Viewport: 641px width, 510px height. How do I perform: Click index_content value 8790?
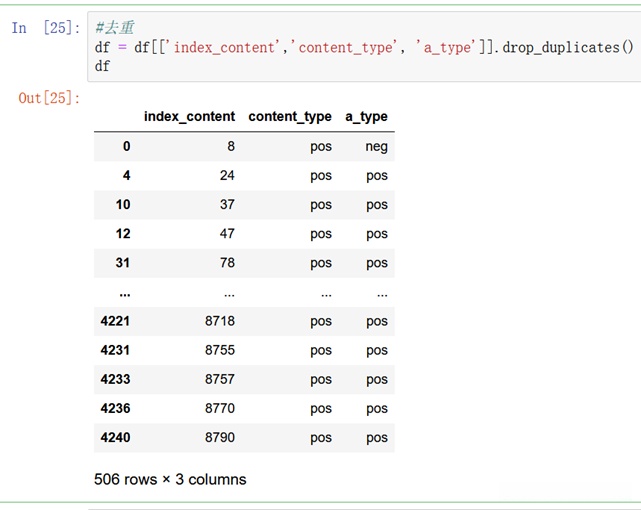[220, 437]
